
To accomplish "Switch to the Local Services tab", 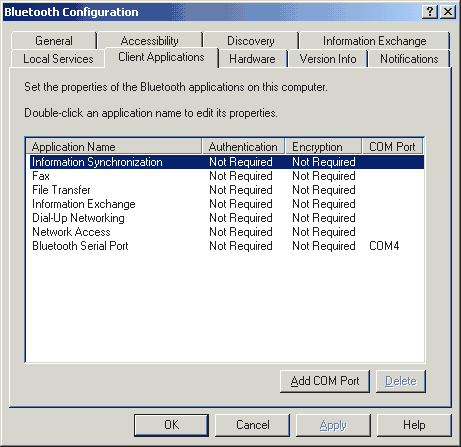I will tap(58, 59).
